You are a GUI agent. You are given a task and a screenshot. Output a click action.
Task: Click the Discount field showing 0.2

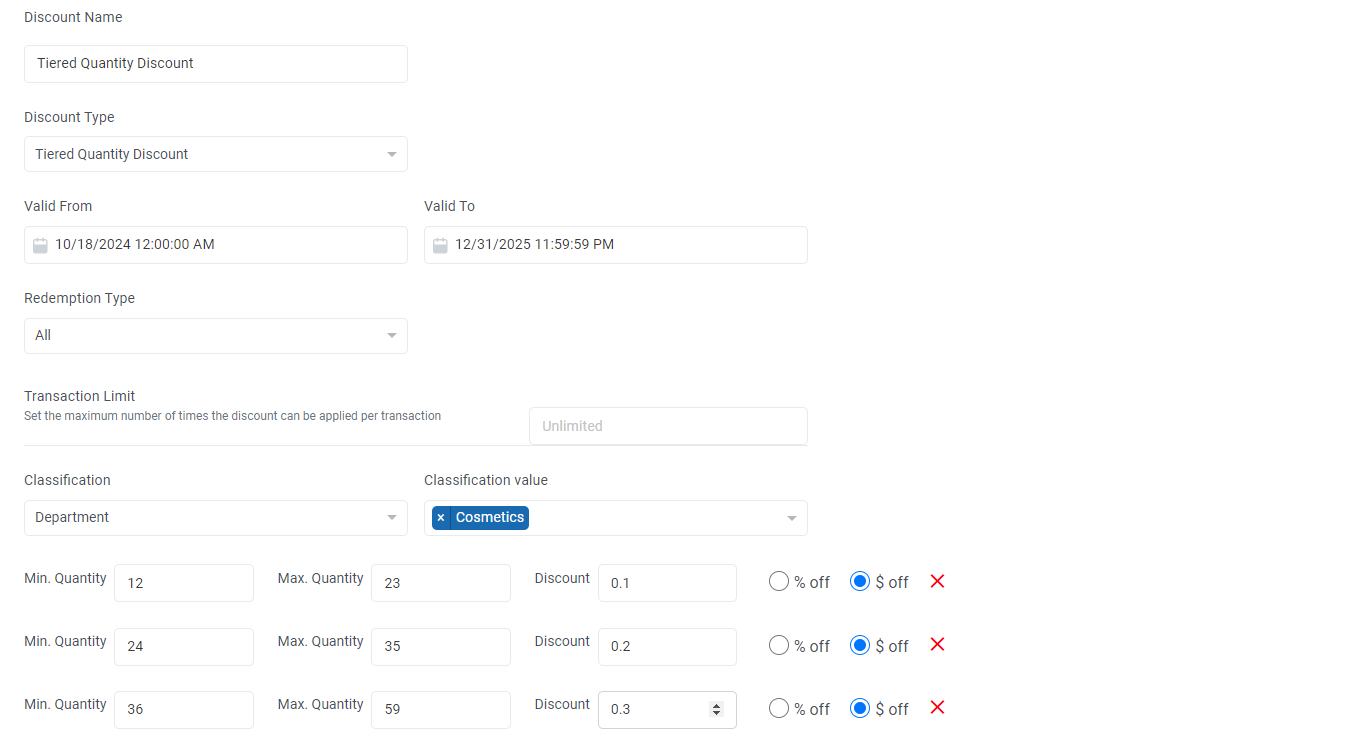click(x=666, y=647)
